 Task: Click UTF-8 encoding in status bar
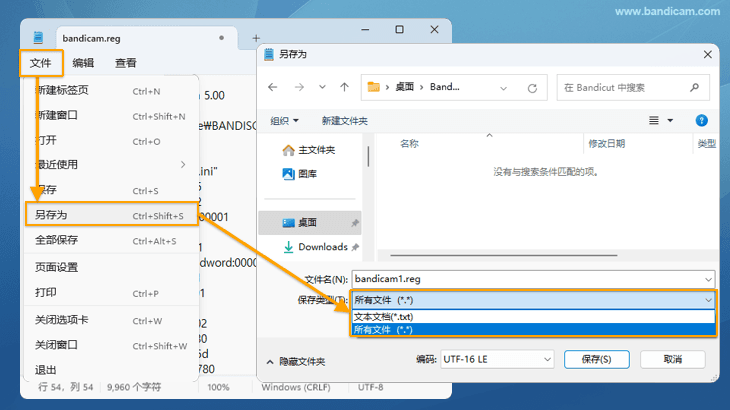pos(370,387)
